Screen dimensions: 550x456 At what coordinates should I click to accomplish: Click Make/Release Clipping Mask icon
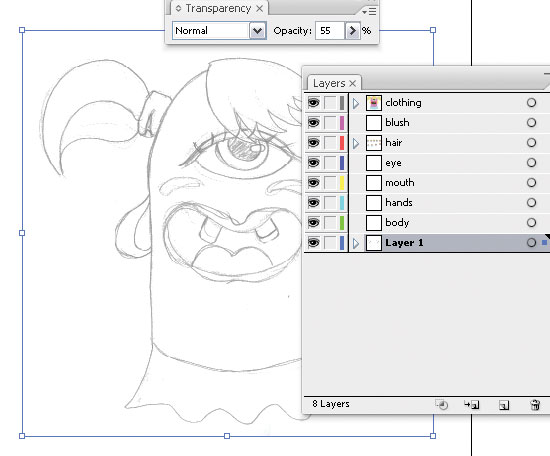click(442, 405)
